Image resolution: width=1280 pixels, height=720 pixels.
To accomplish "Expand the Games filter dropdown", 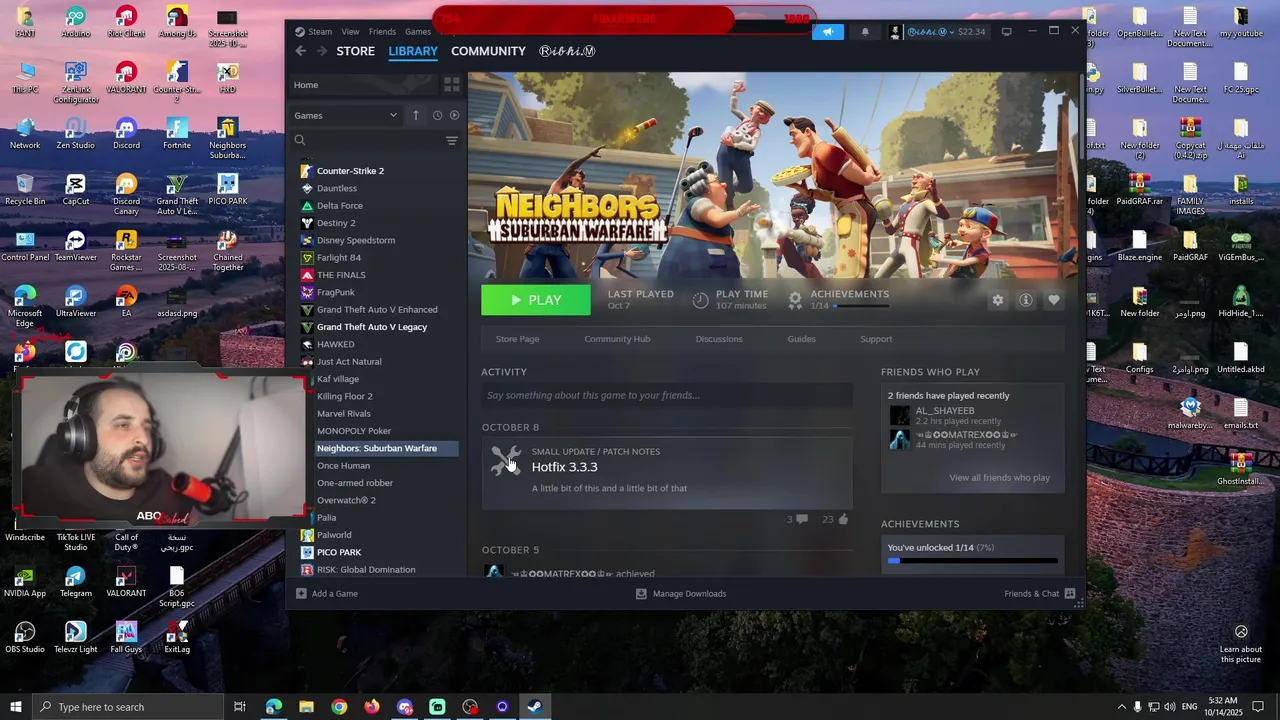I will [346, 115].
